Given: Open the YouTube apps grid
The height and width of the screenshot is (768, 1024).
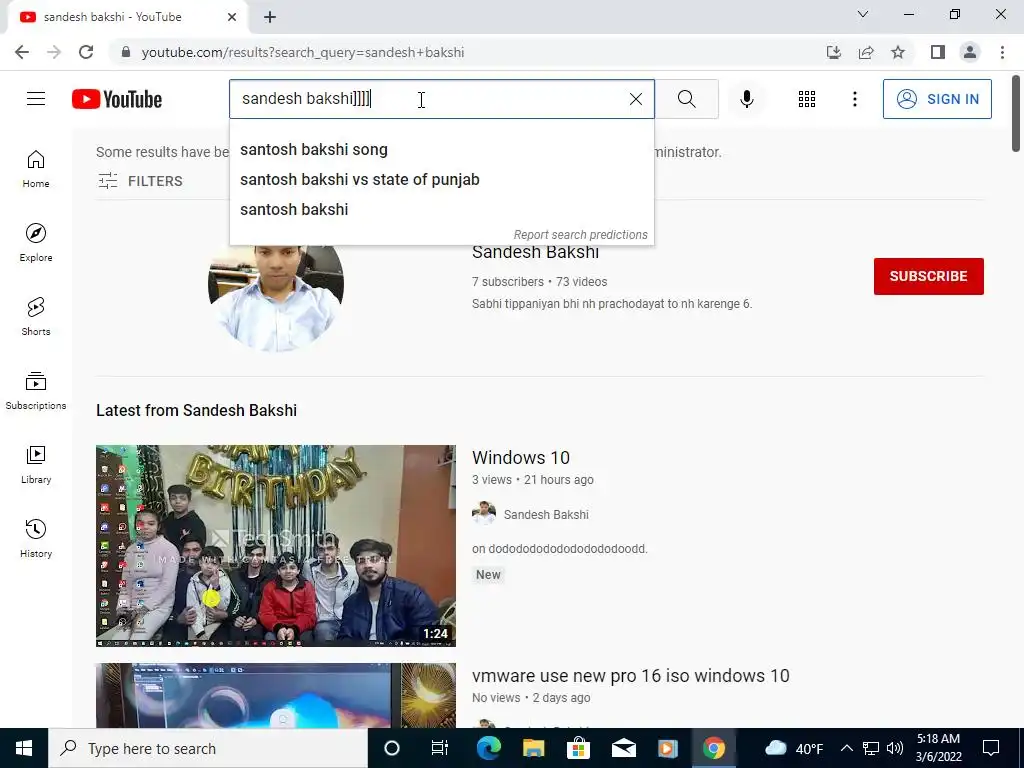Looking at the screenshot, I should (807, 99).
